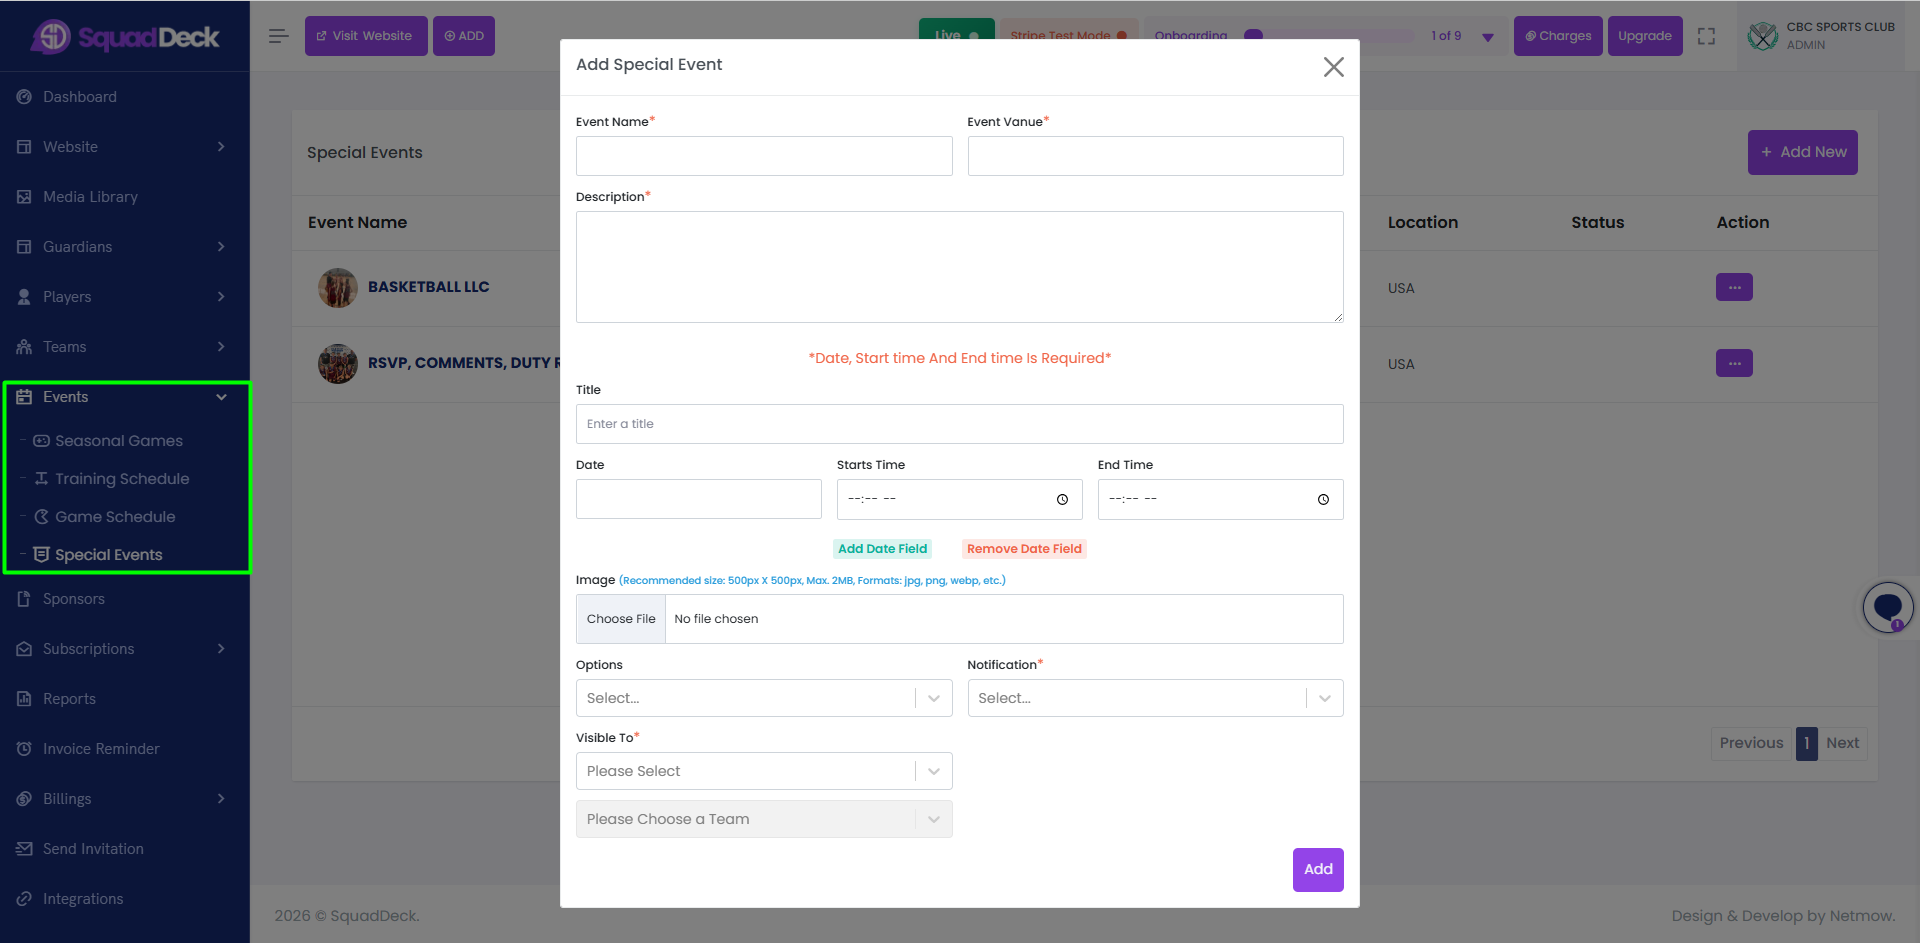
Task: Click the onboarding progress bar
Action: coord(1330,36)
